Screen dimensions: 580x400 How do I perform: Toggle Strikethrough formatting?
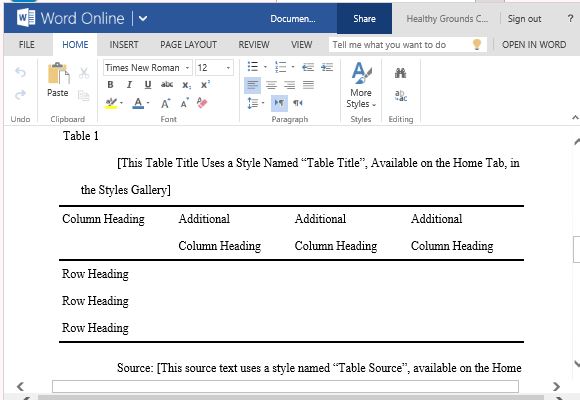(167, 85)
